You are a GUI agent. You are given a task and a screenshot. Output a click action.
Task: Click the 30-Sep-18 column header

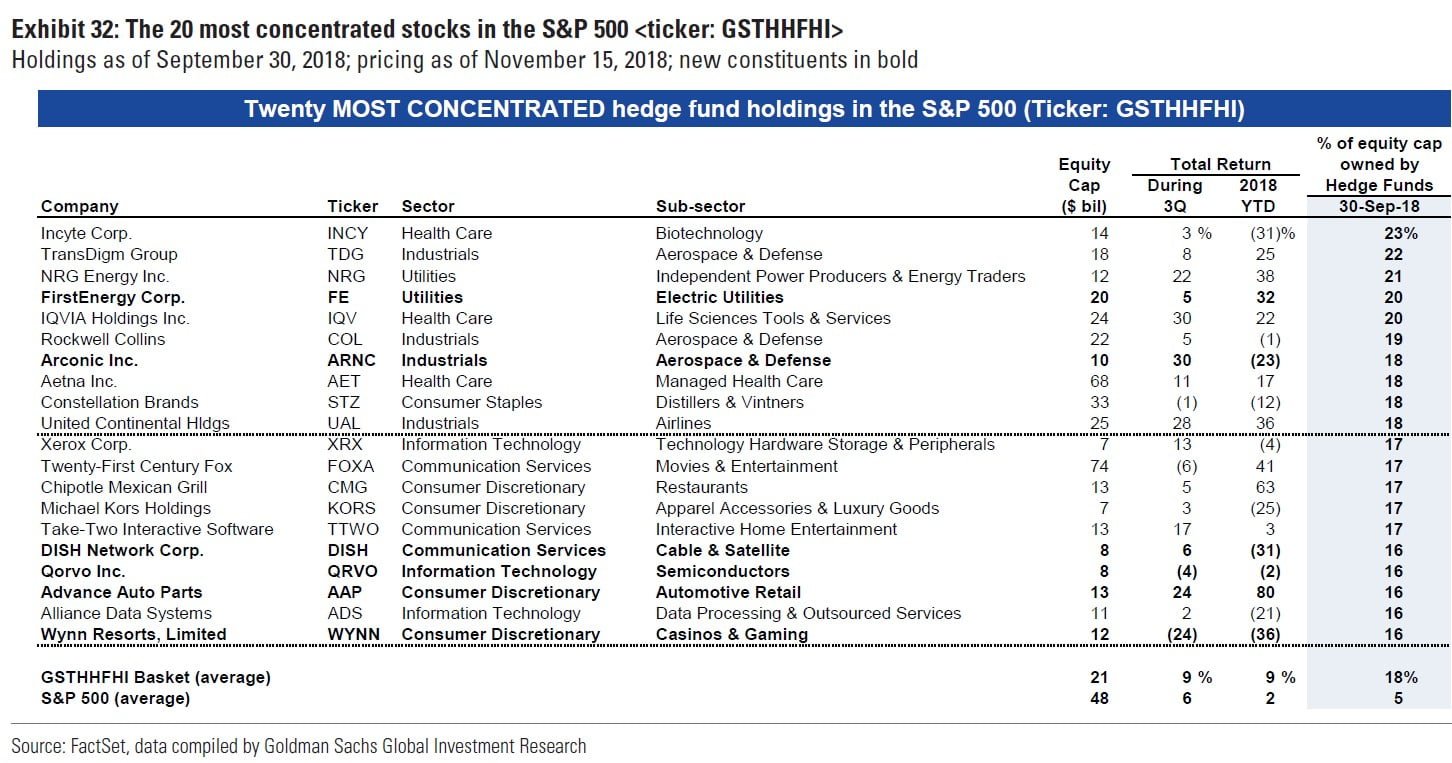pyautogui.click(x=1379, y=206)
